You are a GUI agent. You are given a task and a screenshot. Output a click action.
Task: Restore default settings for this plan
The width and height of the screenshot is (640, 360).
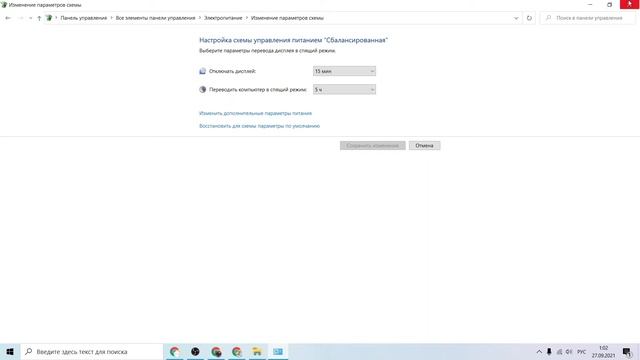point(259,126)
